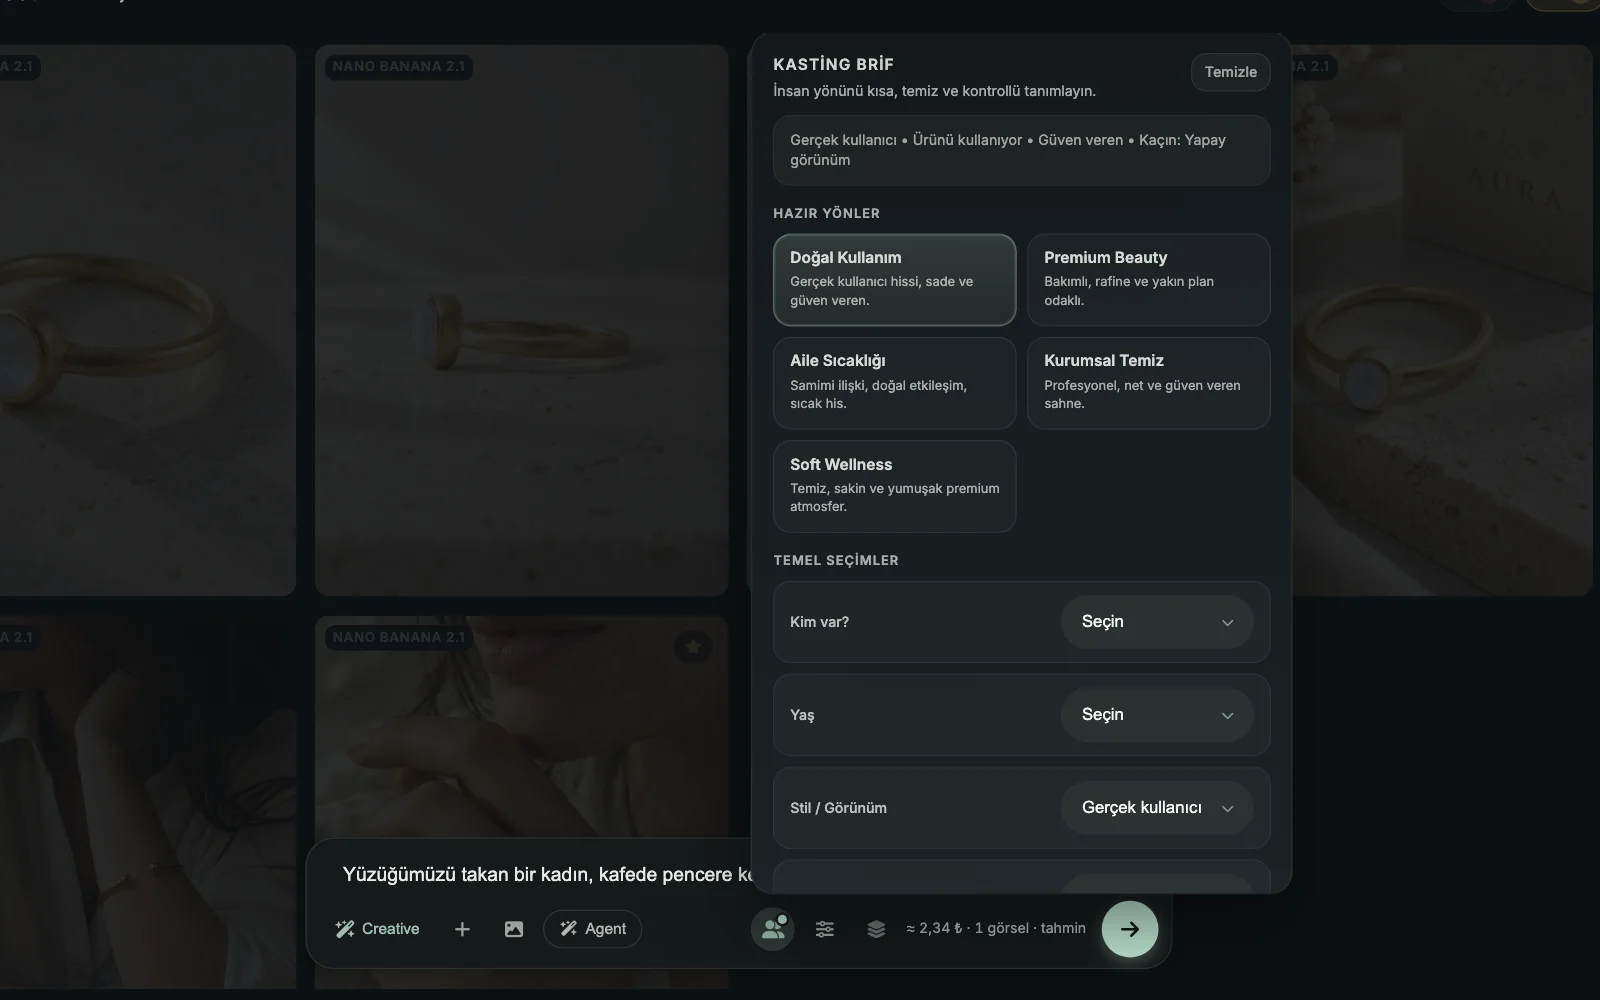This screenshot has height=1000, width=1600.
Task: Choose the Soft Wellness preset card
Action: click(x=895, y=486)
